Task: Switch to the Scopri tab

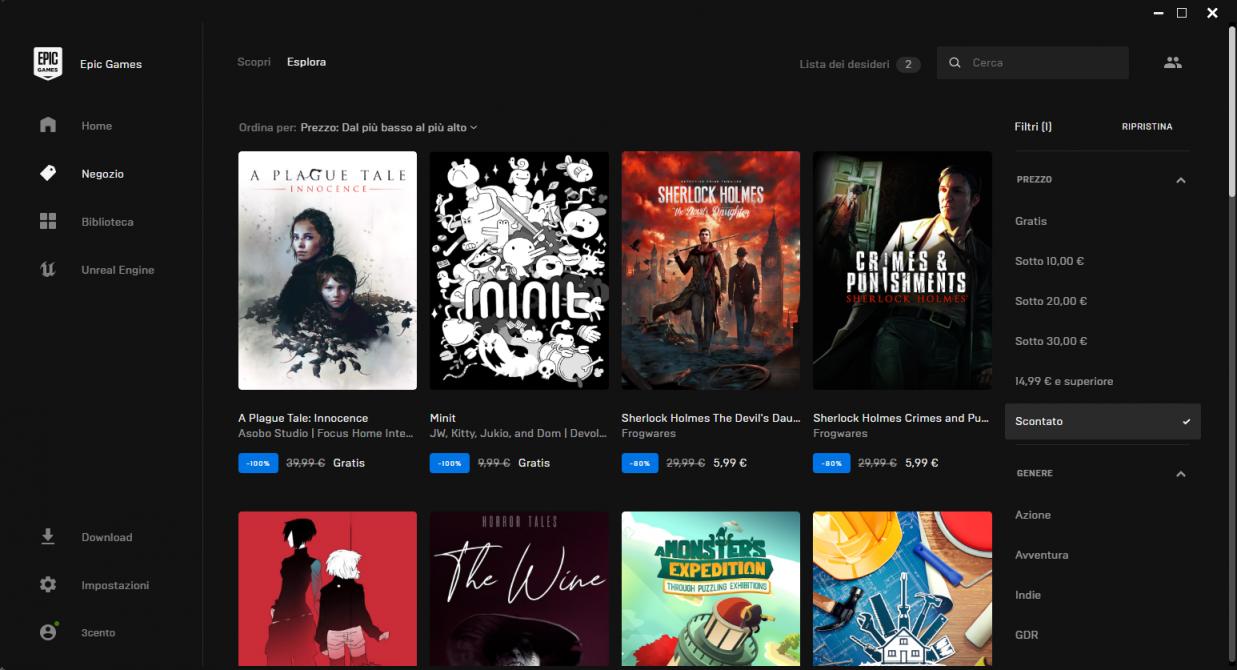Action: [254, 62]
